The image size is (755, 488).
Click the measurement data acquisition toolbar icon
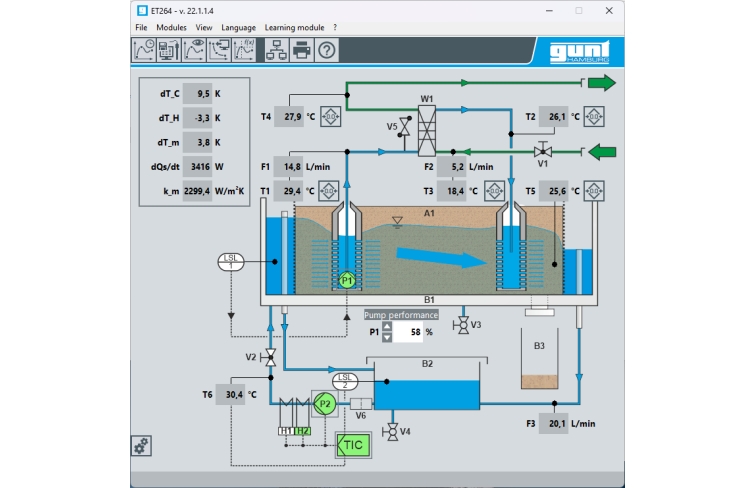coord(168,50)
